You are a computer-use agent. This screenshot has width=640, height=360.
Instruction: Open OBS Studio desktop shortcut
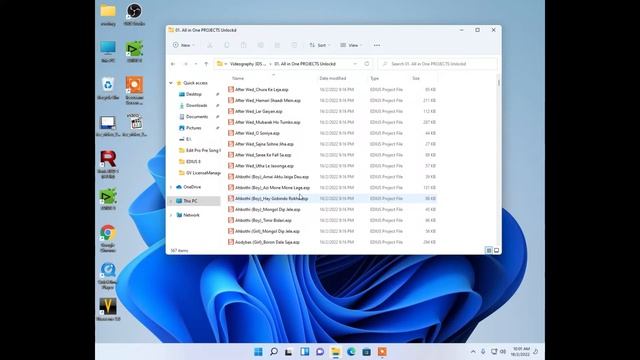tap(134, 15)
